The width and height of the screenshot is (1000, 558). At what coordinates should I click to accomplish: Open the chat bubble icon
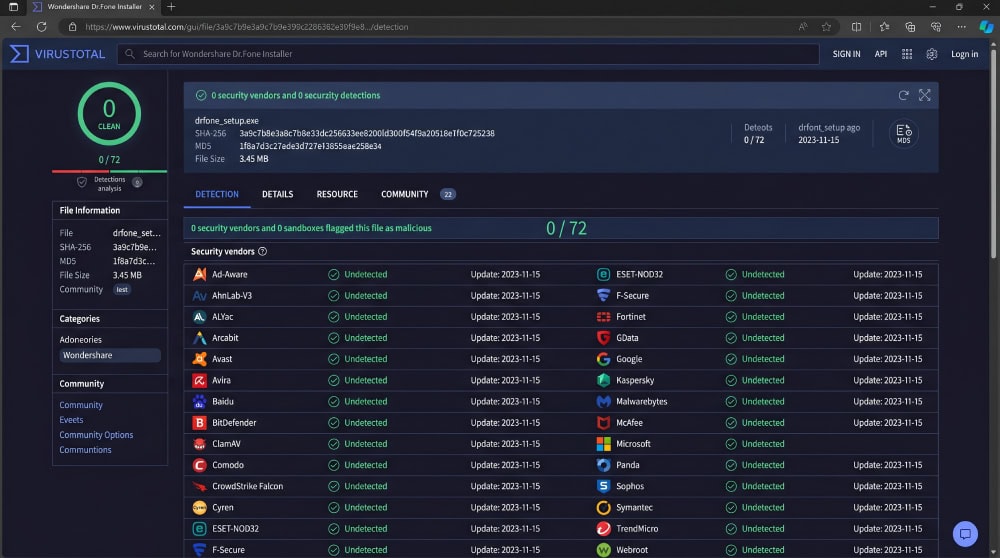tap(965, 534)
